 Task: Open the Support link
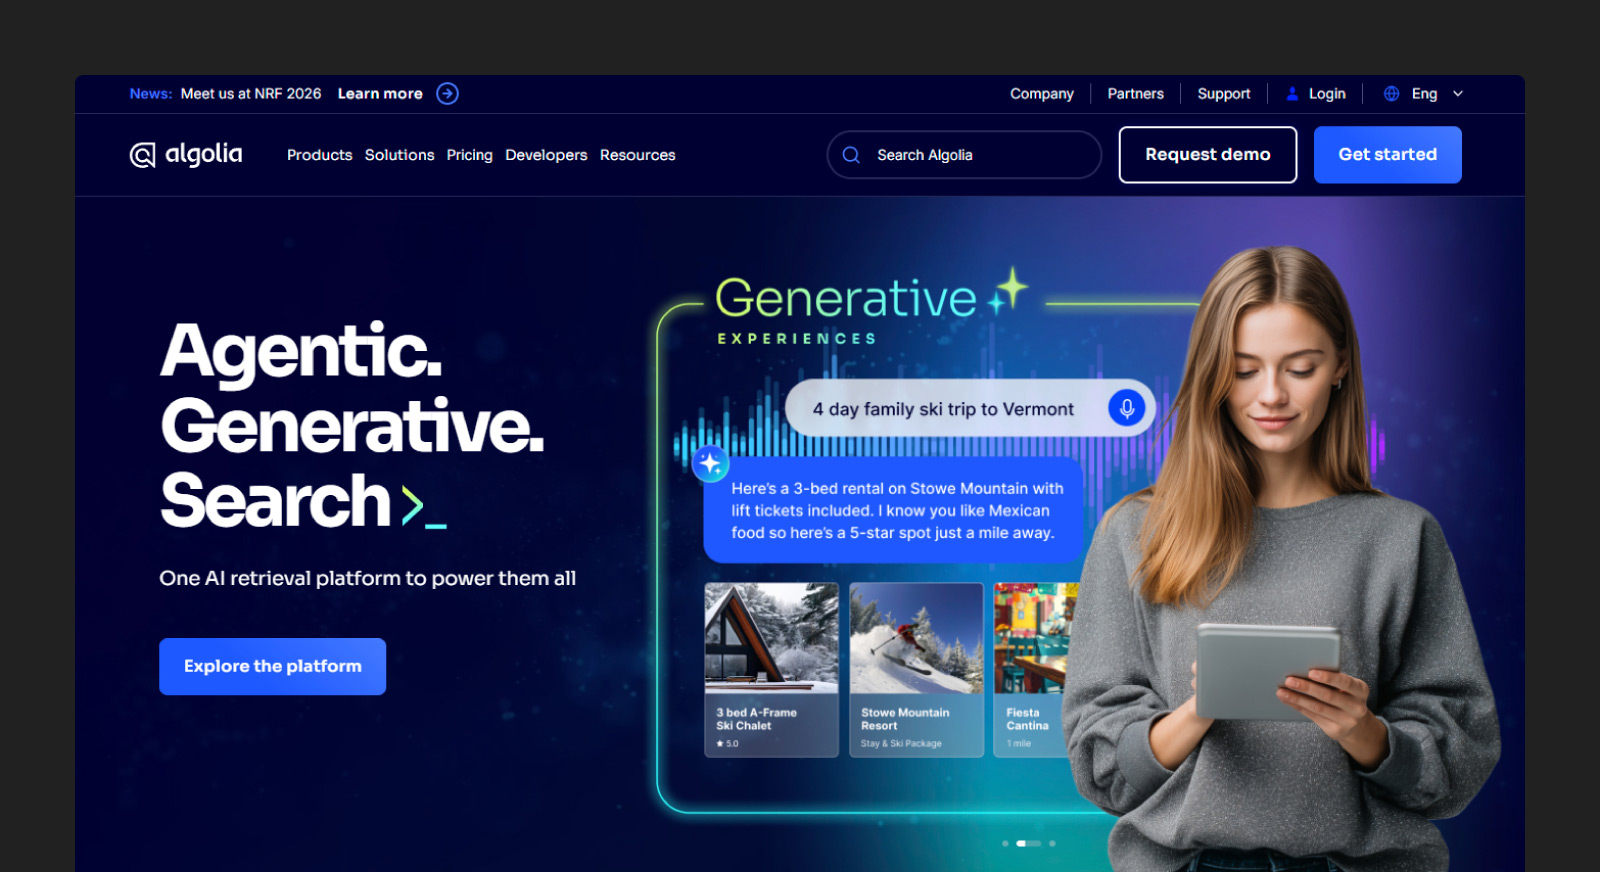pyautogui.click(x=1224, y=94)
